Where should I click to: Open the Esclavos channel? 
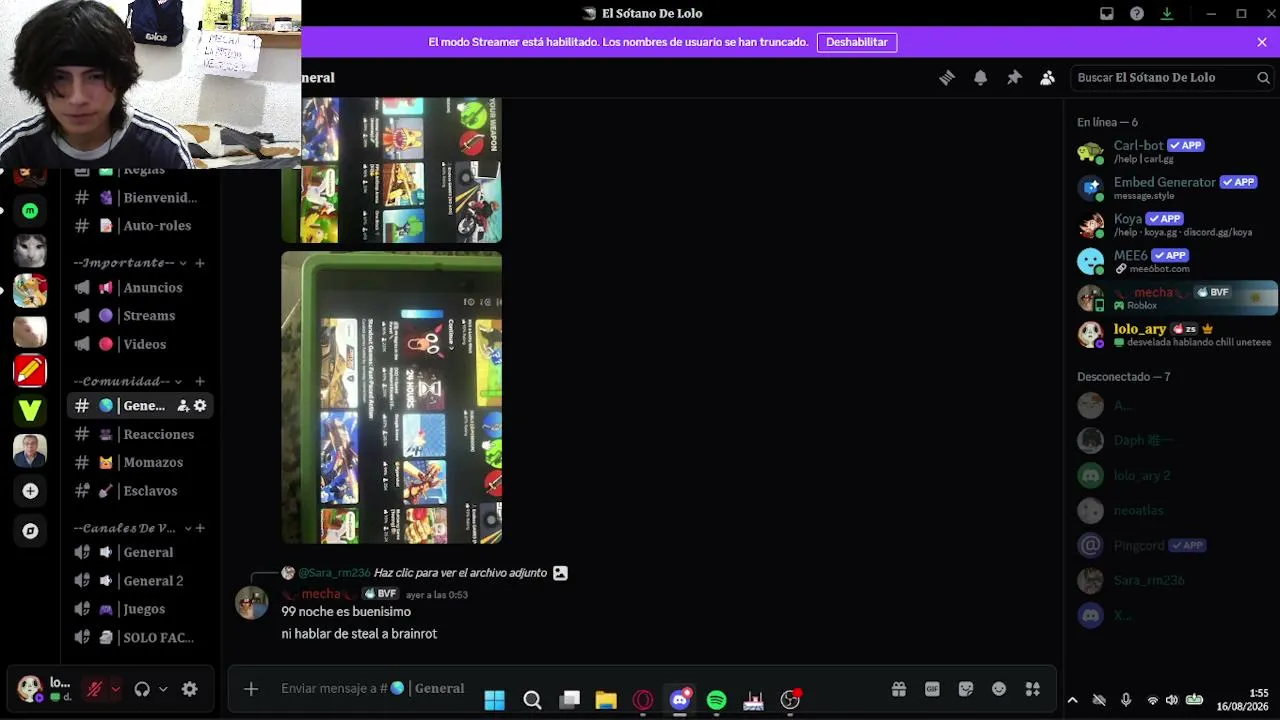click(140, 491)
